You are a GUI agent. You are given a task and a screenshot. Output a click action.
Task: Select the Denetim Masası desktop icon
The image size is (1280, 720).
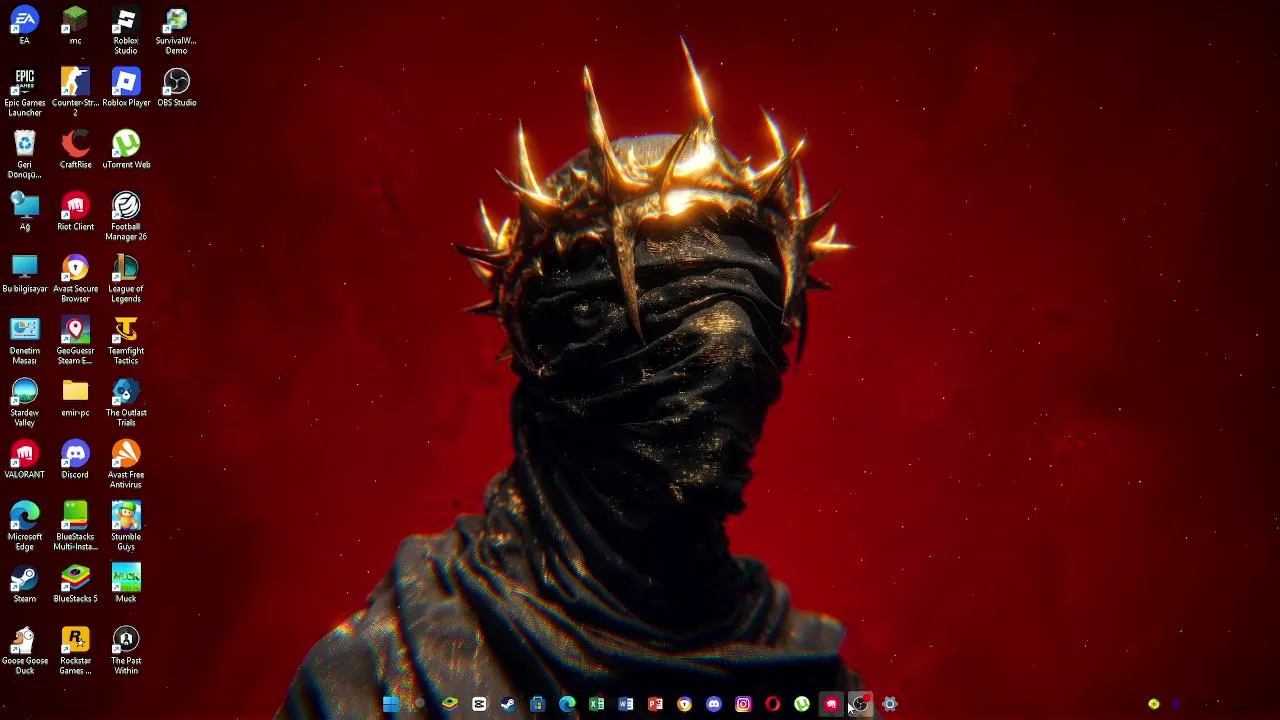pos(25,341)
